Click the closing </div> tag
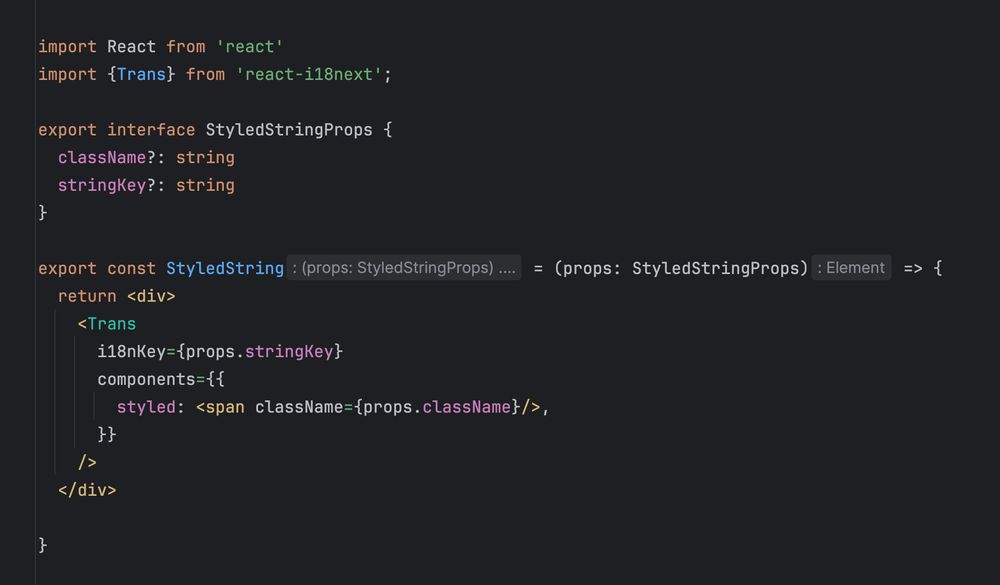 (87, 491)
